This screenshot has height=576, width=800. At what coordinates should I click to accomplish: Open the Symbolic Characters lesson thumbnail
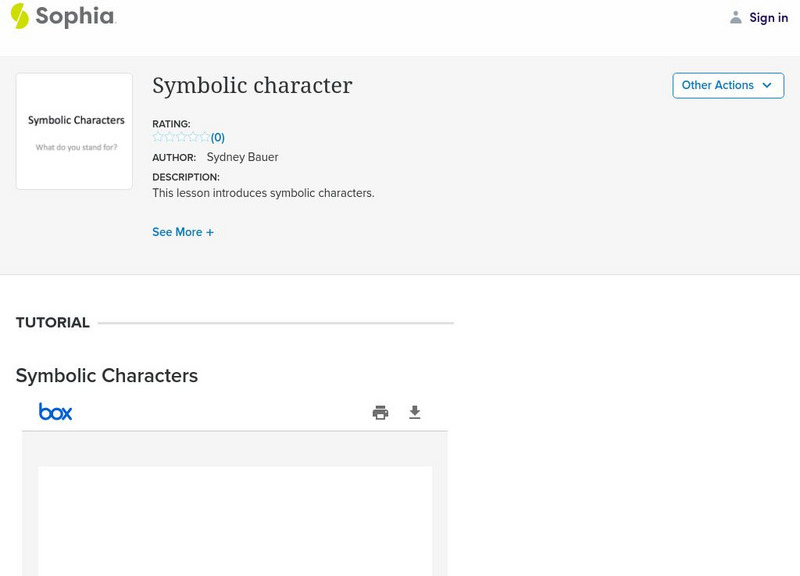75,131
